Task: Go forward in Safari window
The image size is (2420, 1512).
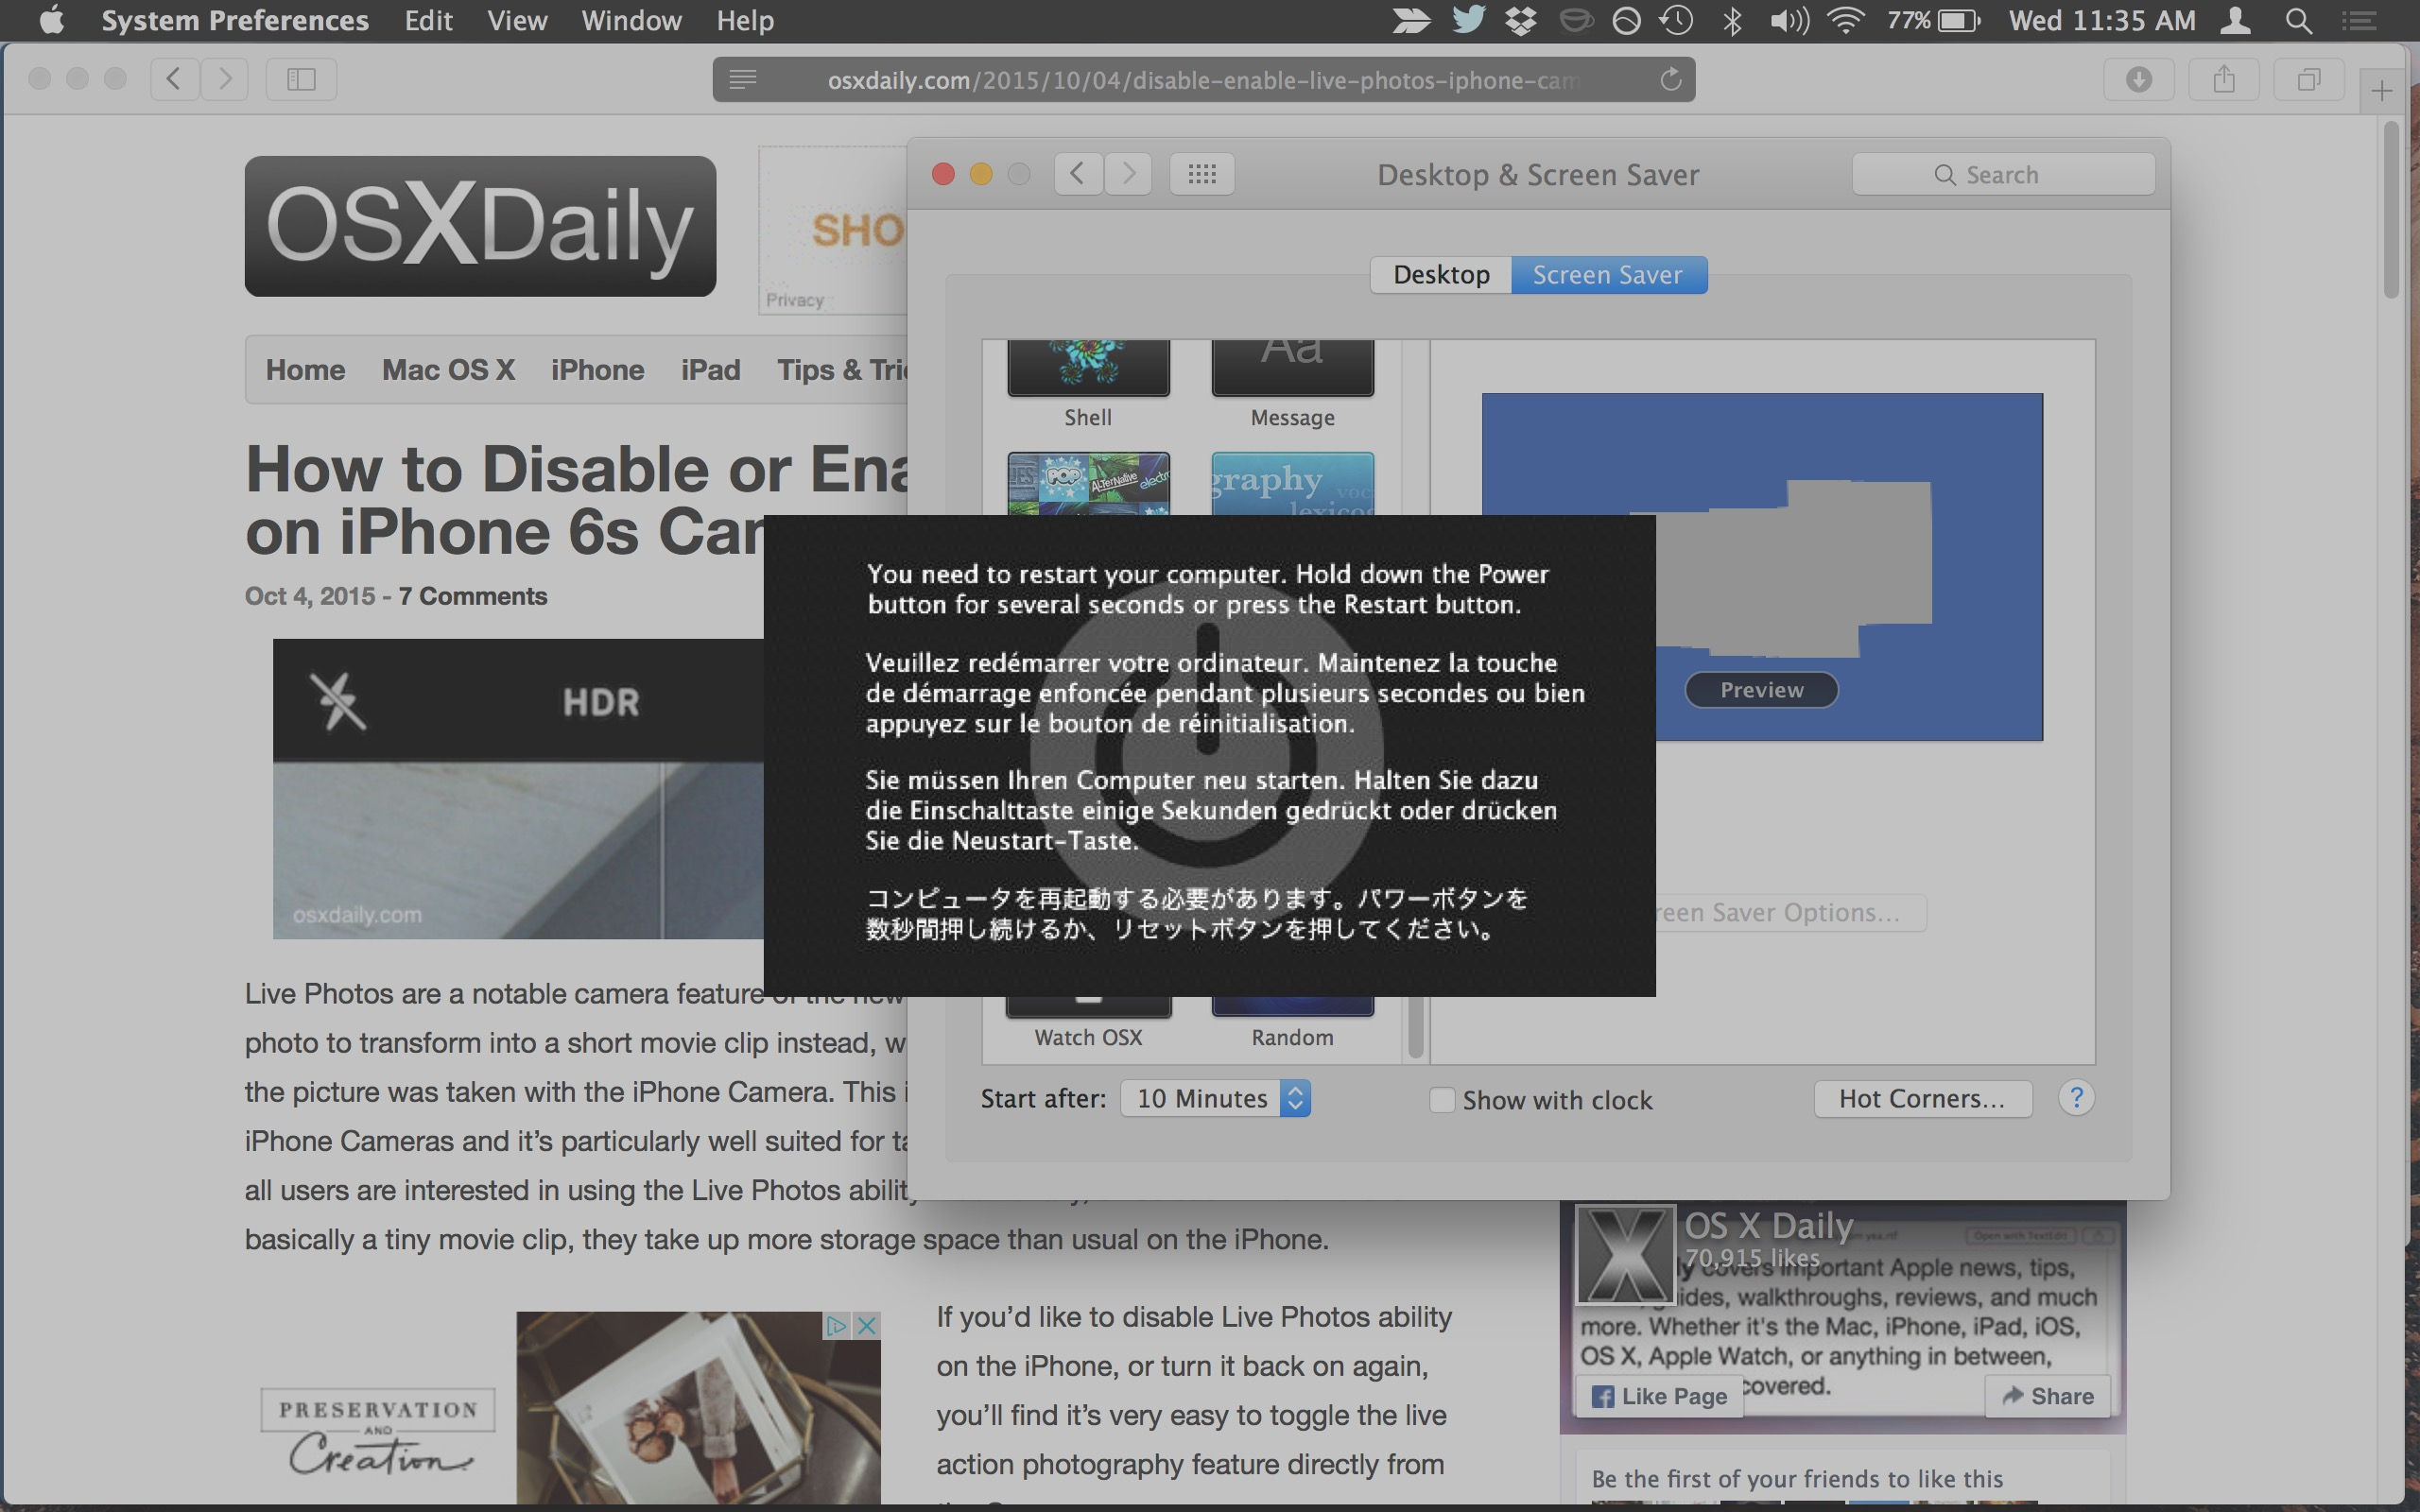Action: click(225, 79)
